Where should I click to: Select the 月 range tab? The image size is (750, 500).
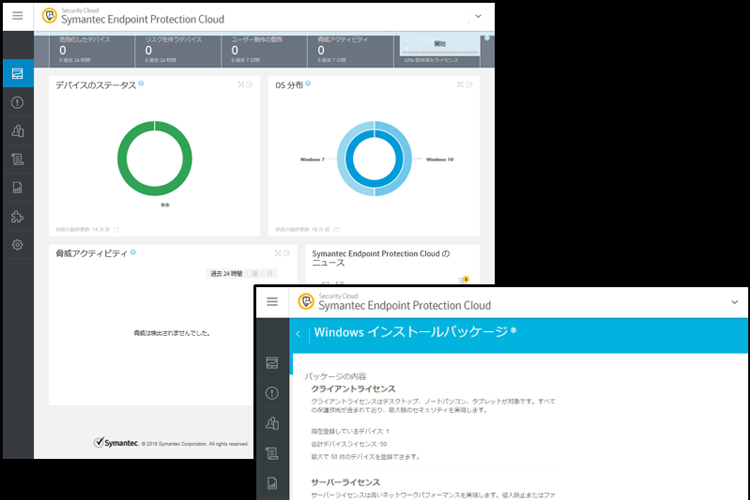[x=270, y=274]
